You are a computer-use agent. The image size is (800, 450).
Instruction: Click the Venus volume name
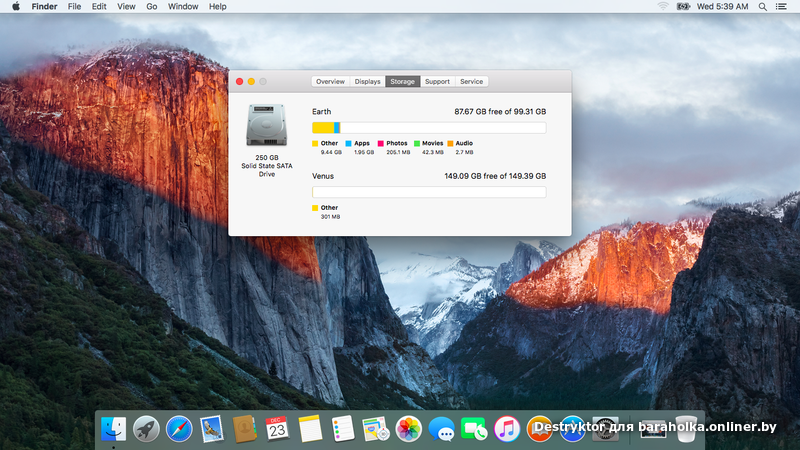323,176
